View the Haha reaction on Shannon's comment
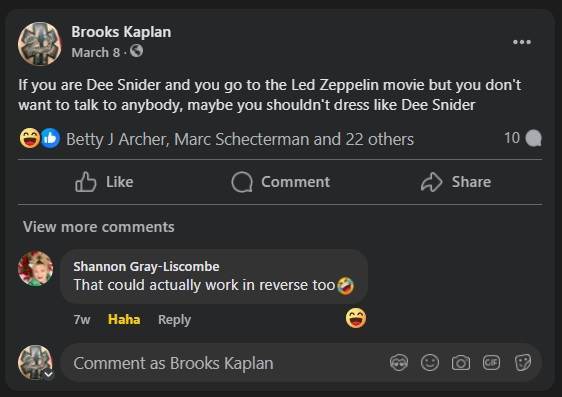 [356, 318]
